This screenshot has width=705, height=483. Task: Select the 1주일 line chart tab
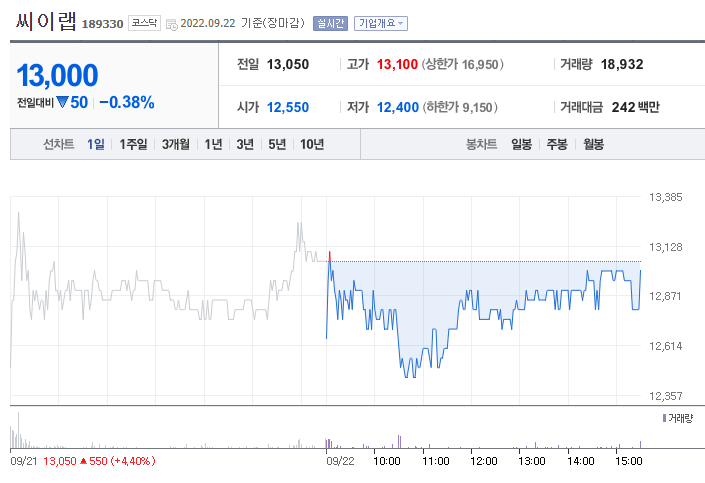coord(133,144)
